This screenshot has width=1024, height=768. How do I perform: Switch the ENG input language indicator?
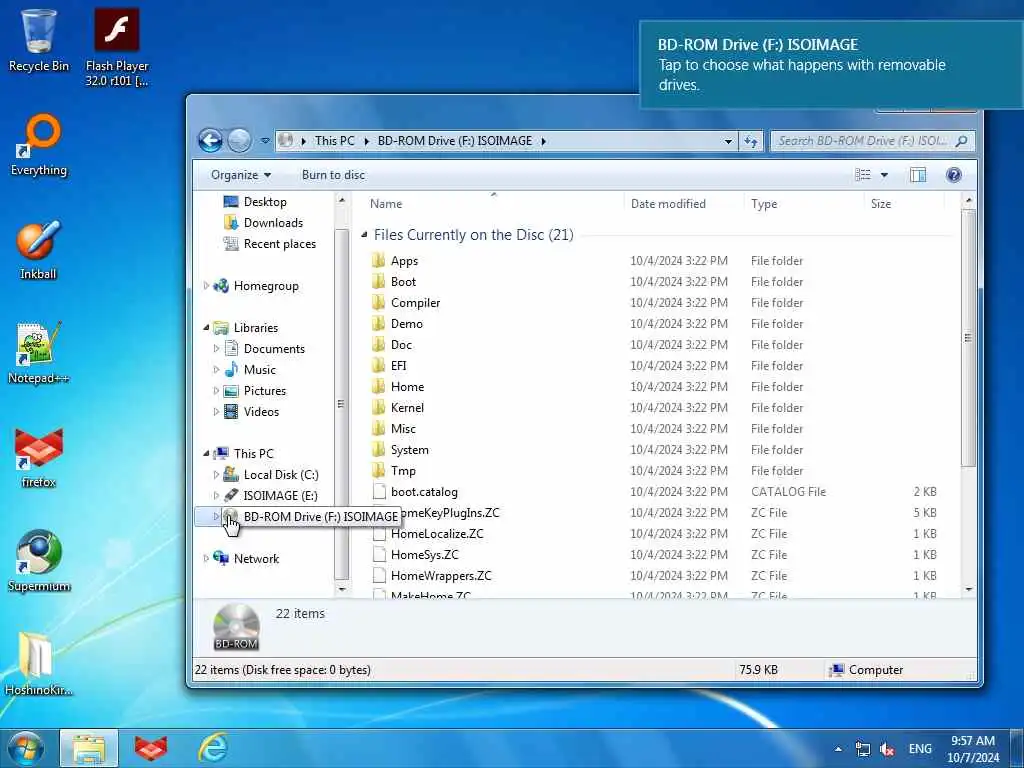(920, 749)
